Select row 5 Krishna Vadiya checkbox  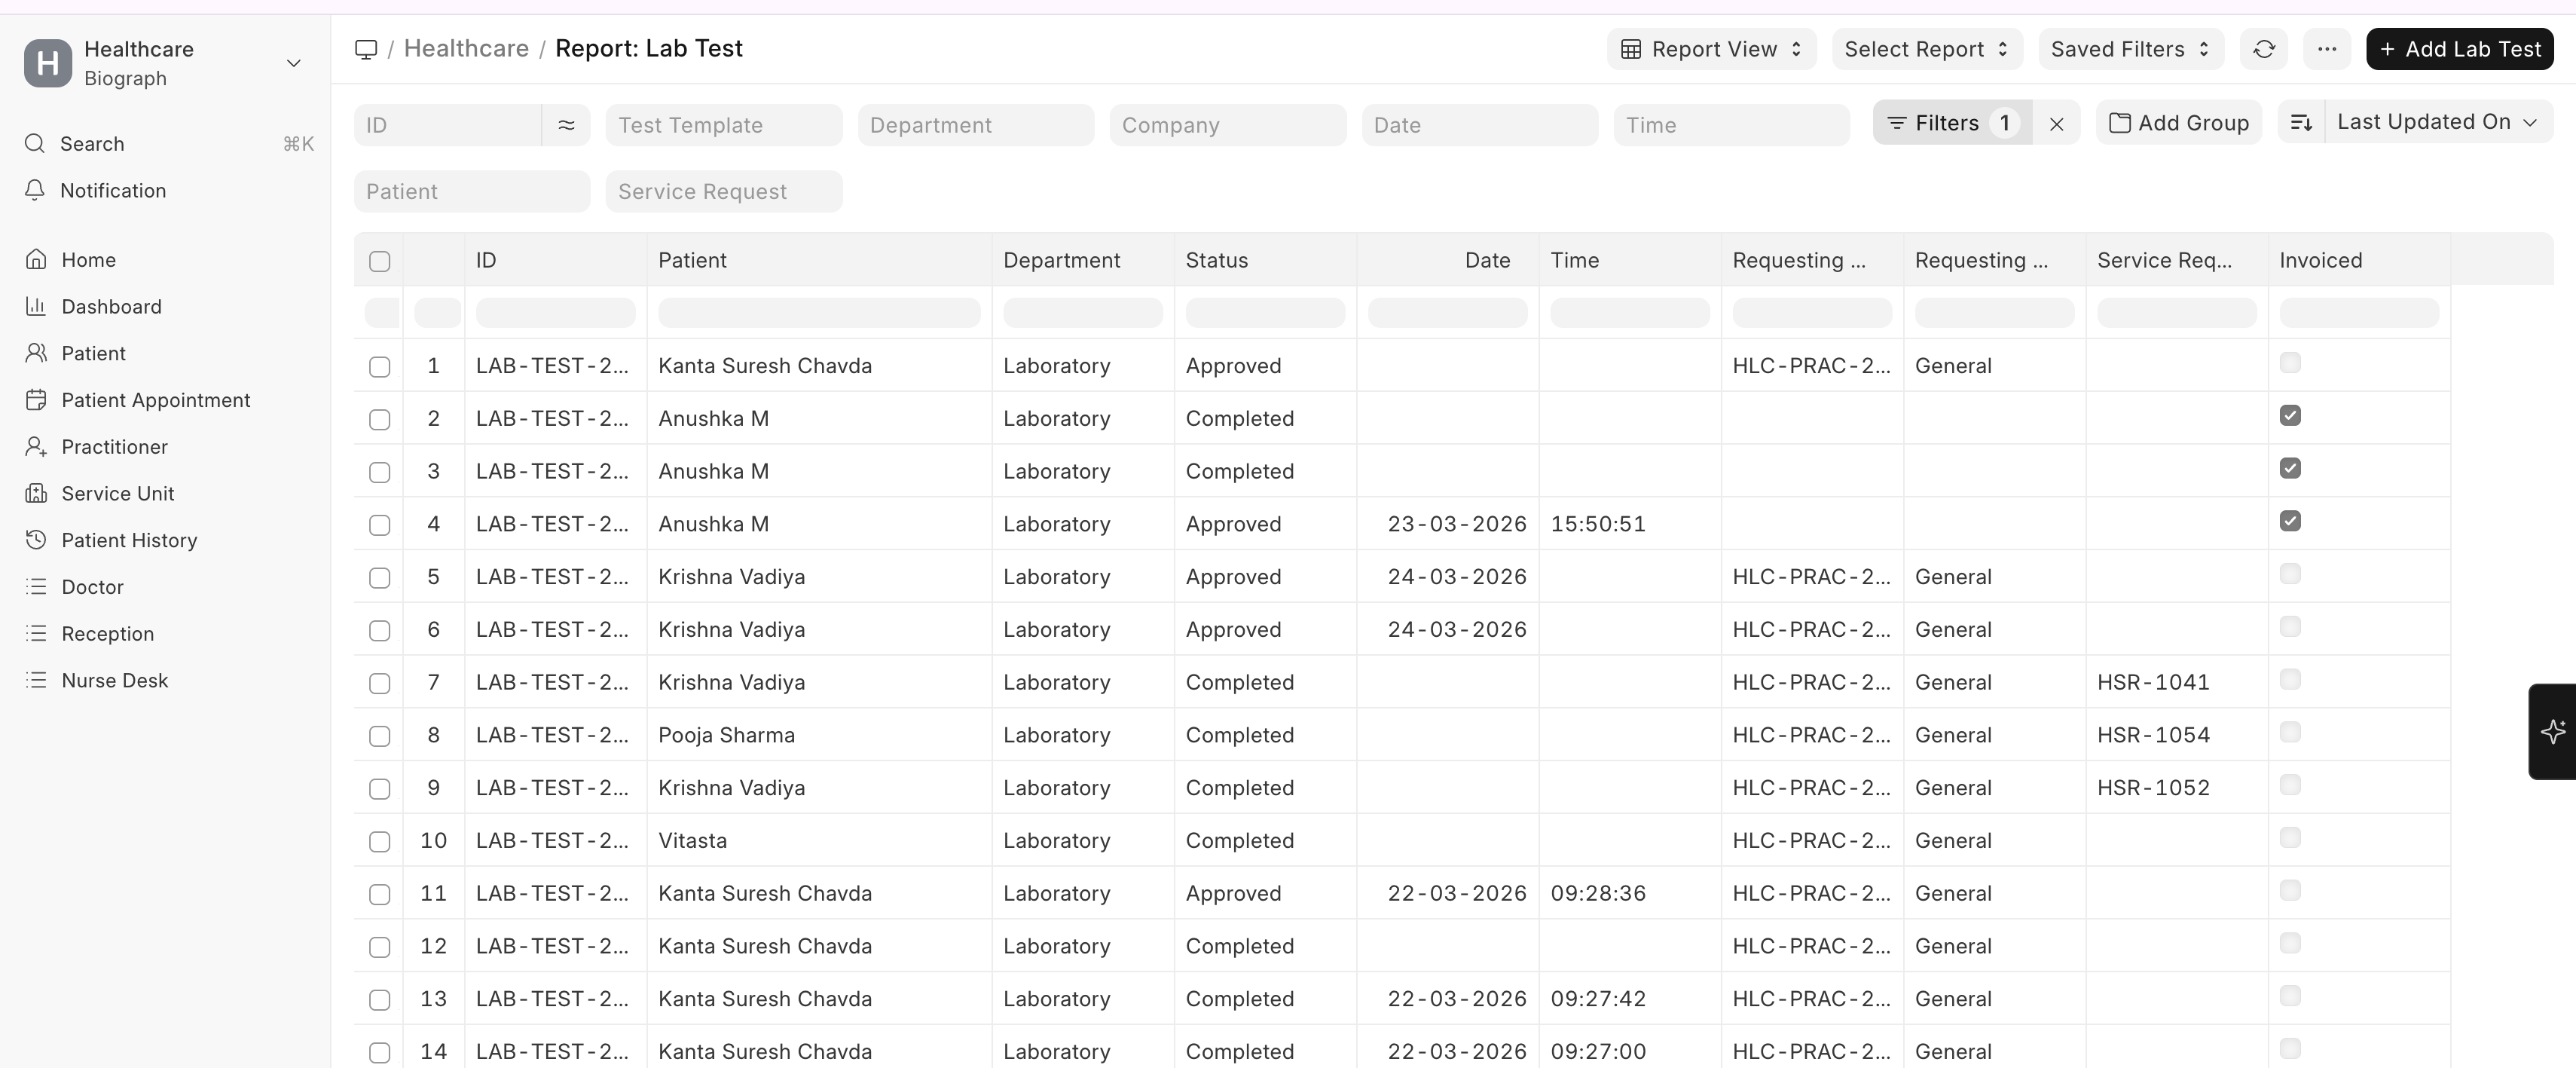coord(379,578)
